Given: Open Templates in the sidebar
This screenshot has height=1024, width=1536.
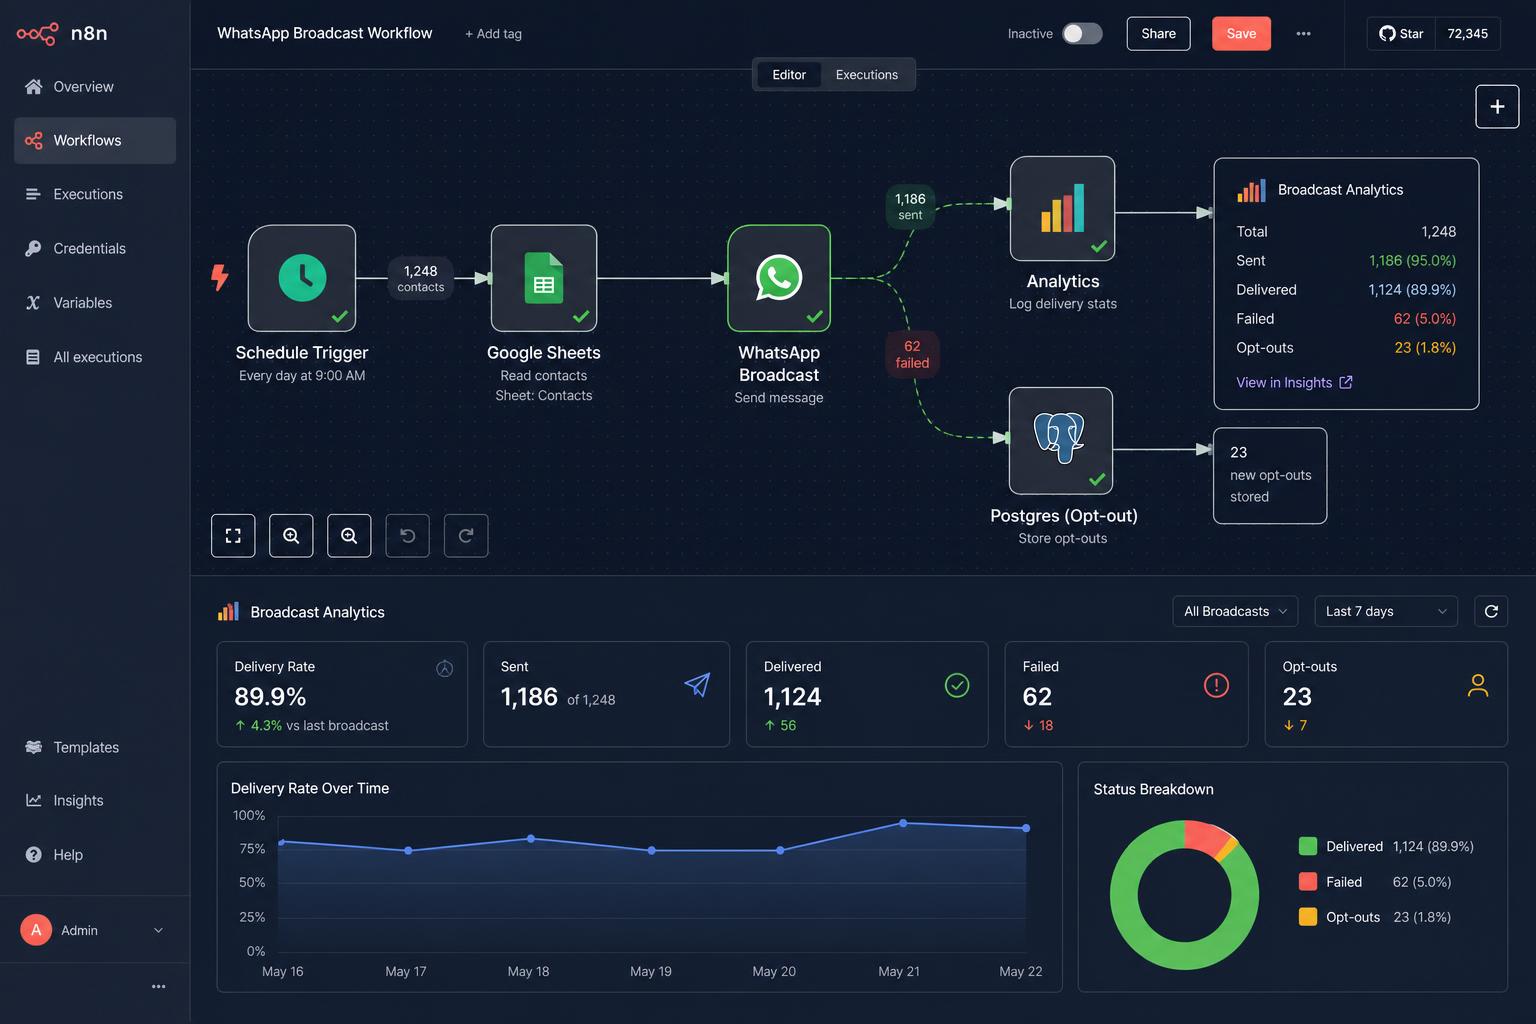Looking at the screenshot, I should click(95, 747).
